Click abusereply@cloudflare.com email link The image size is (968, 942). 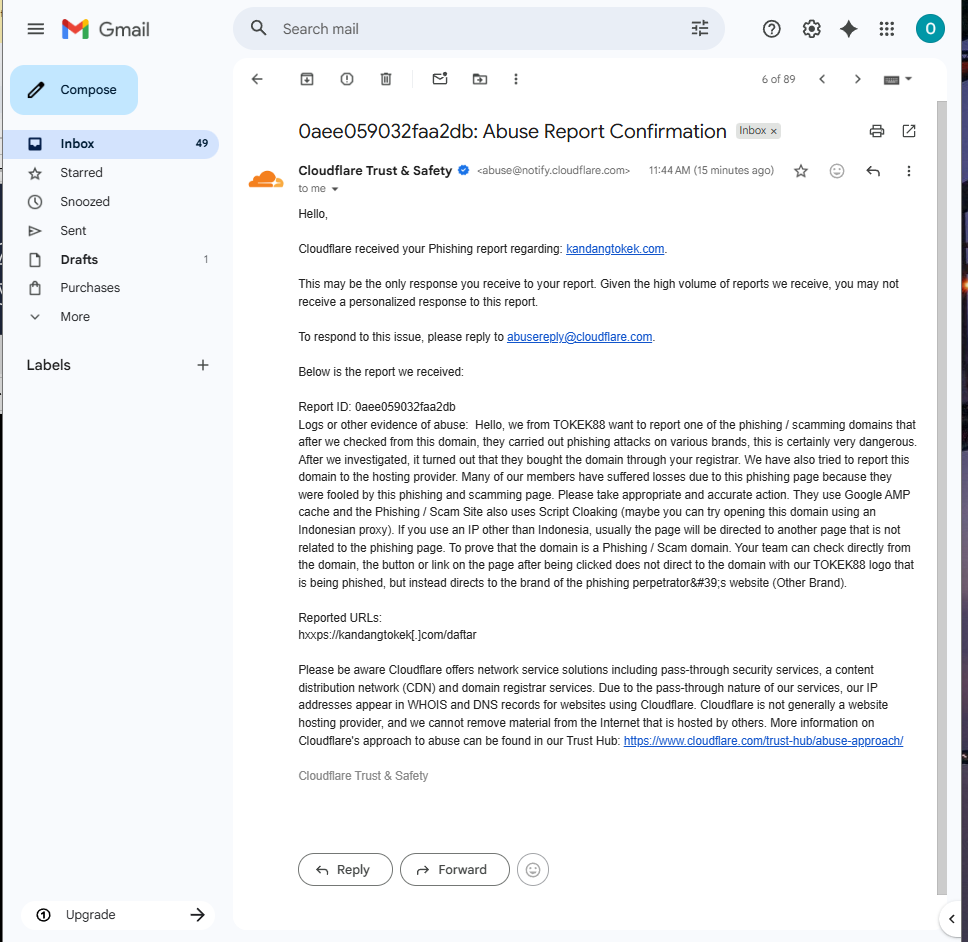tap(580, 337)
